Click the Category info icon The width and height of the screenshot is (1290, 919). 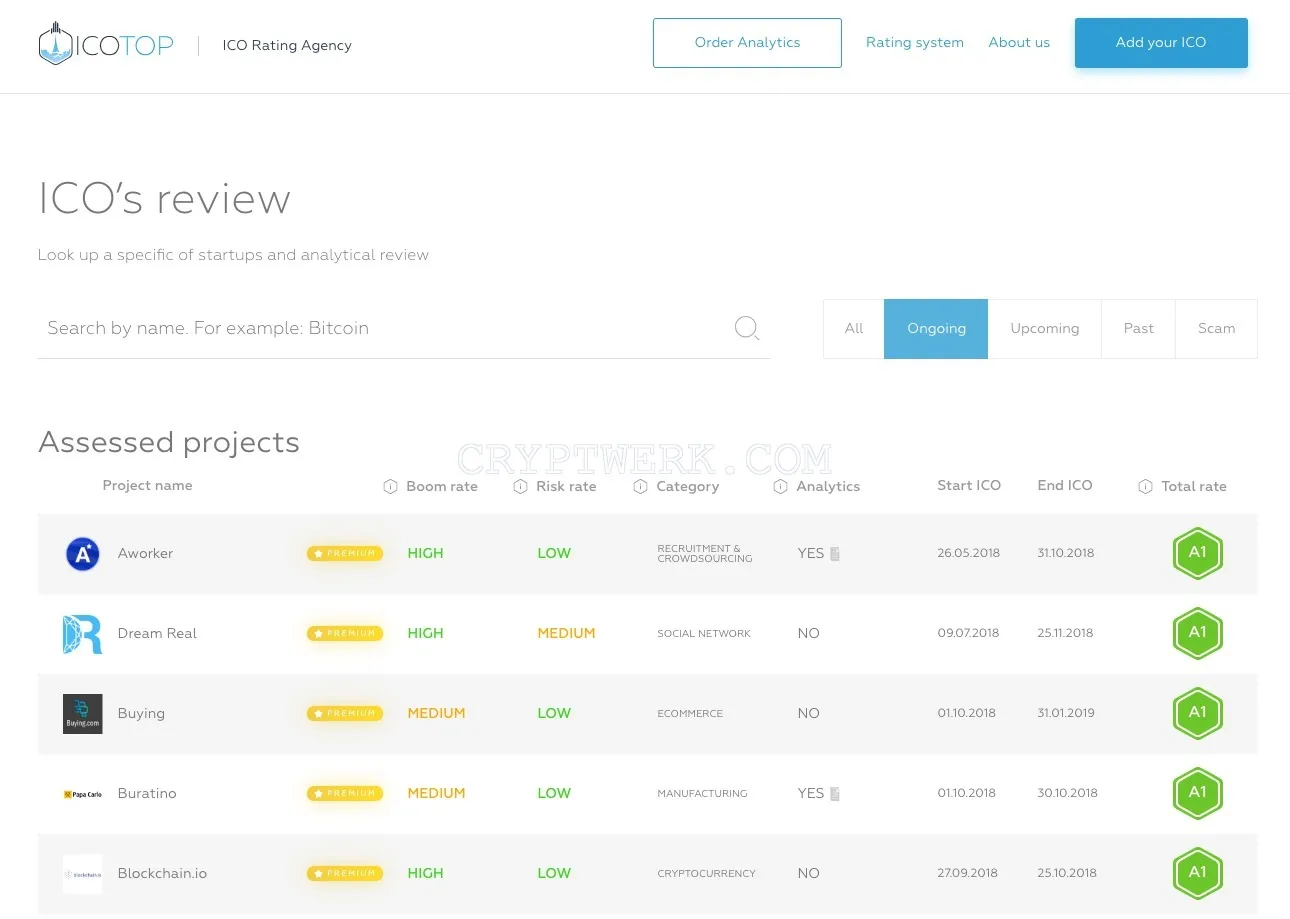[640, 487]
